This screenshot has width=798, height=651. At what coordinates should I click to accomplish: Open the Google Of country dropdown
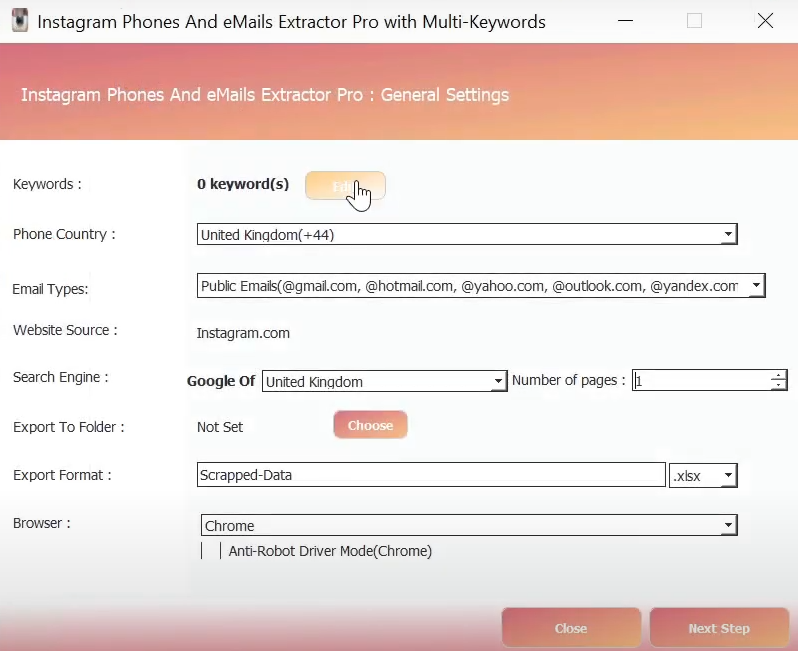(498, 382)
